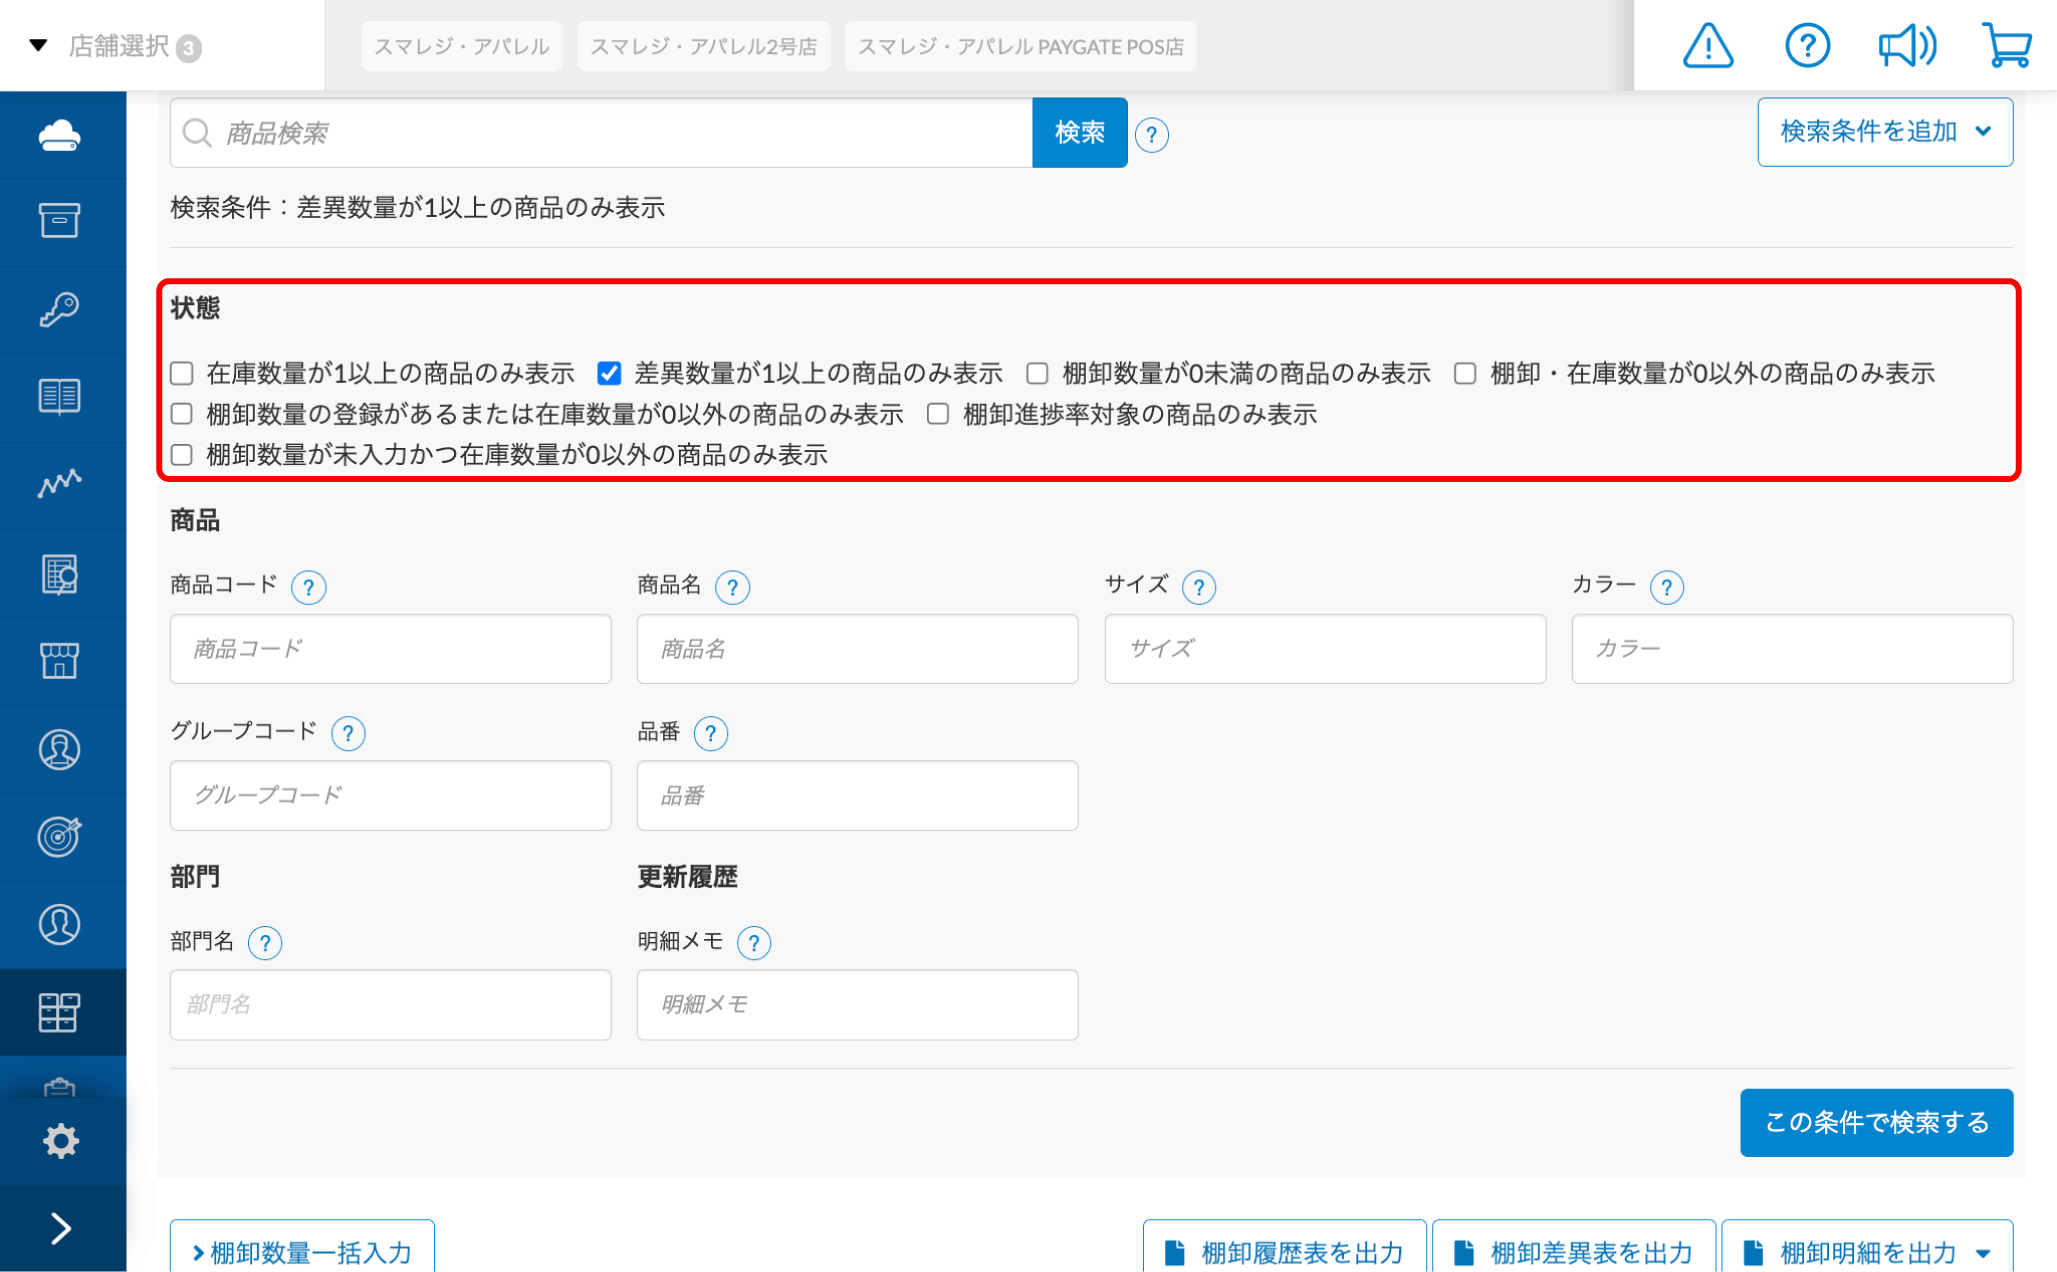Click the megaphone announcements icon

pos(1906,46)
